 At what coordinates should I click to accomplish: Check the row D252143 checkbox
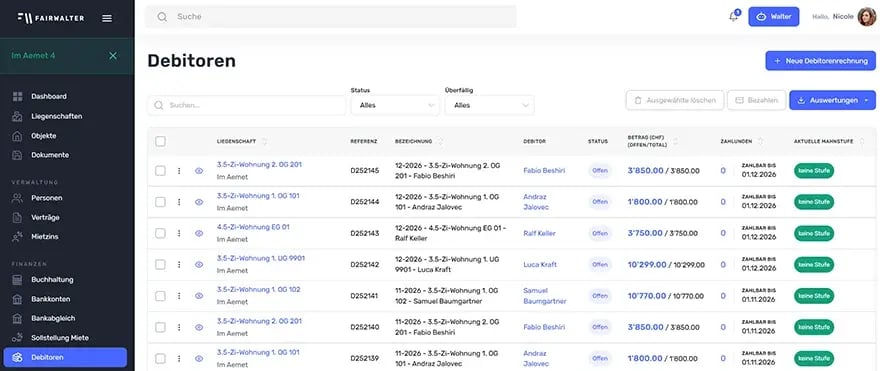click(161, 233)
